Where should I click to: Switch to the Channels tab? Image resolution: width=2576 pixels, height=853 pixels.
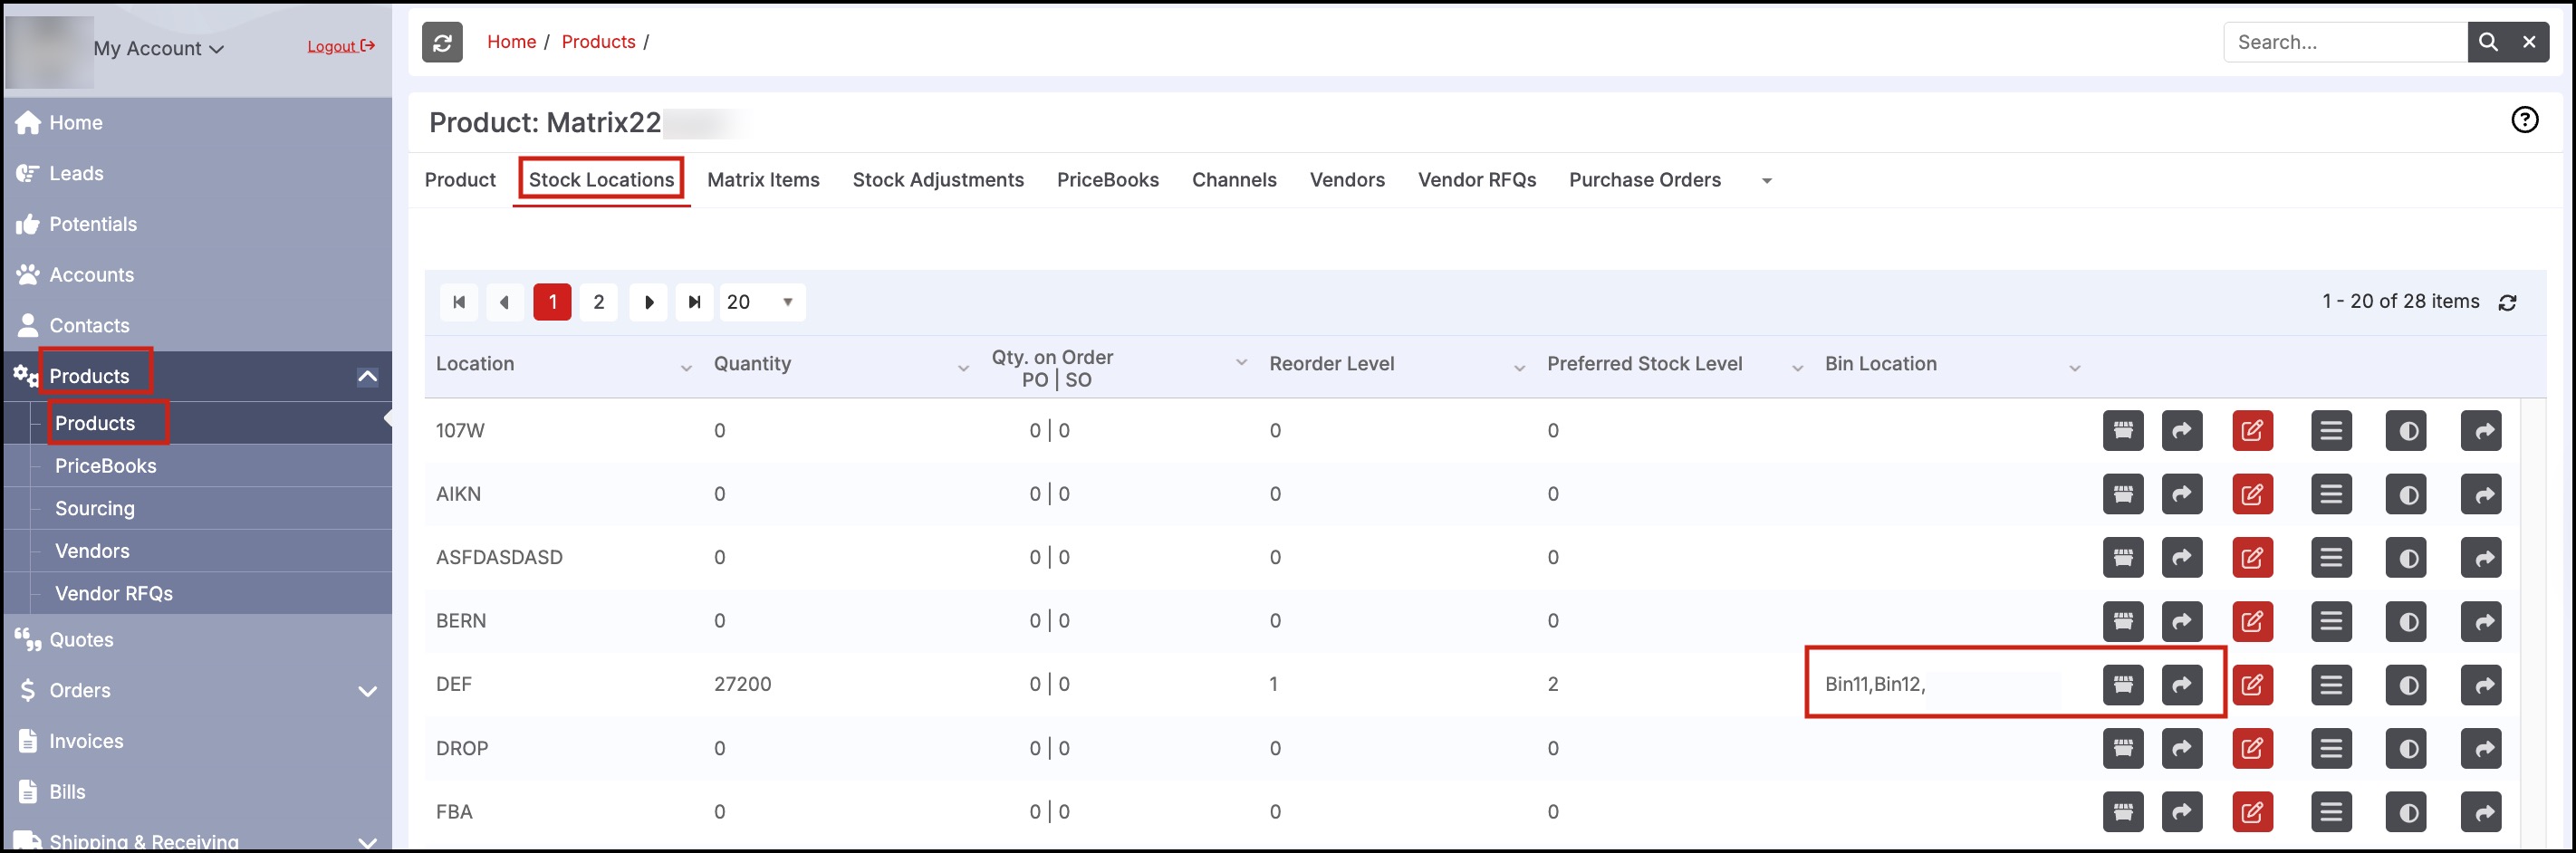(x=1234, y=180)
